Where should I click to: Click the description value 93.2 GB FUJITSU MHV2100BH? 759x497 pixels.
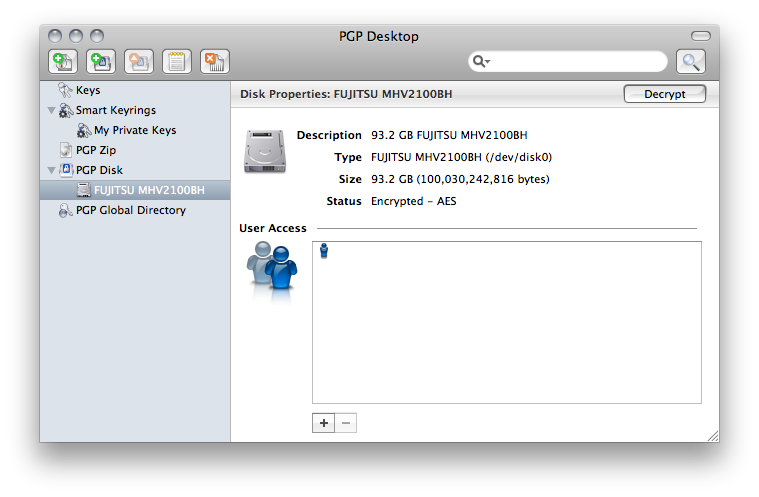449,135
